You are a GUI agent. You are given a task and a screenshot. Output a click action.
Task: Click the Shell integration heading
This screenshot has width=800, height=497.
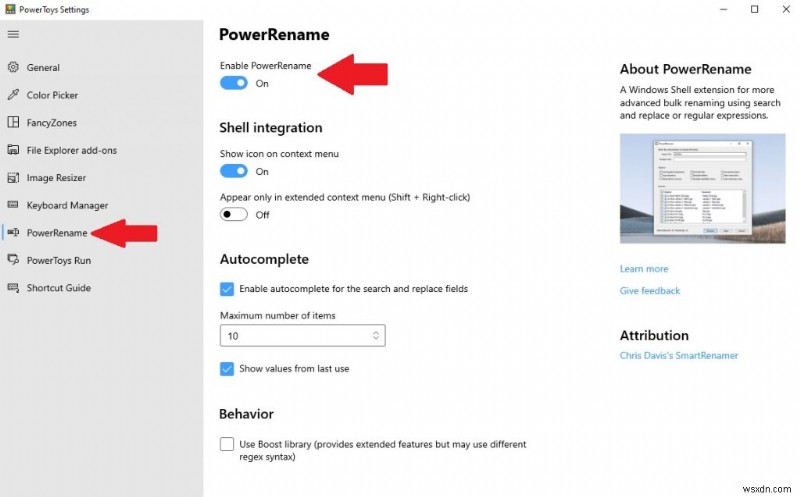pos(270,128)
